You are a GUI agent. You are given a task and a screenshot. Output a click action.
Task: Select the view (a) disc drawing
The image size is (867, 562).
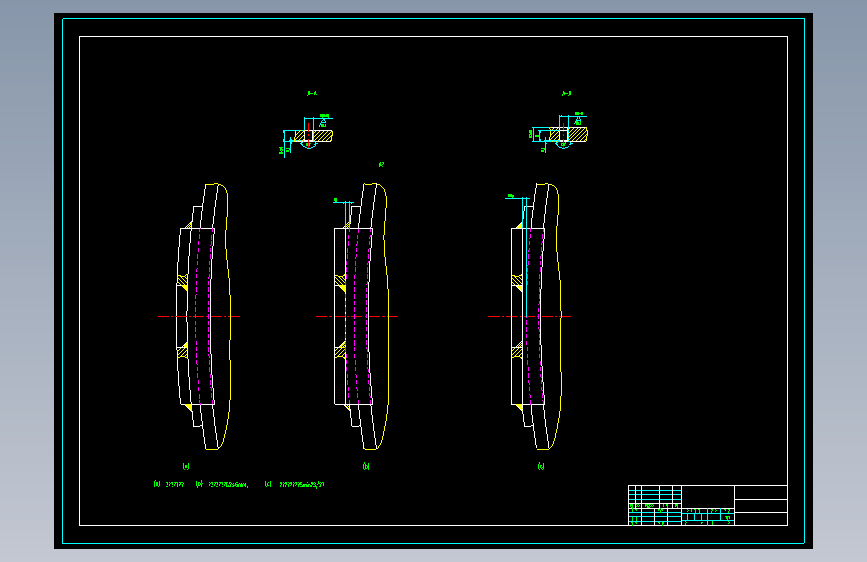[x=203, y=316]
